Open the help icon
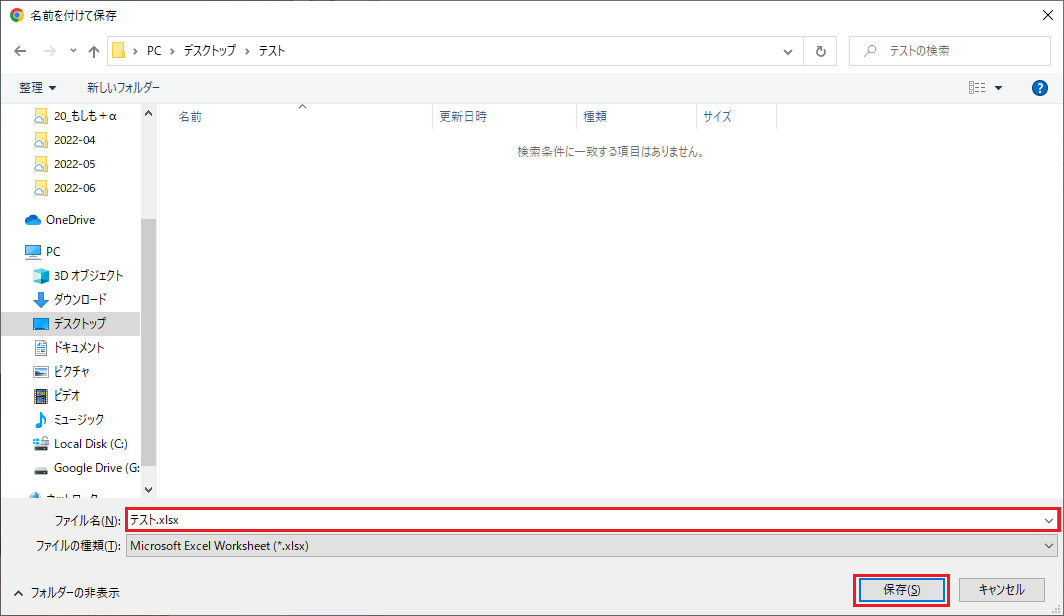 tap(1039, 87)
